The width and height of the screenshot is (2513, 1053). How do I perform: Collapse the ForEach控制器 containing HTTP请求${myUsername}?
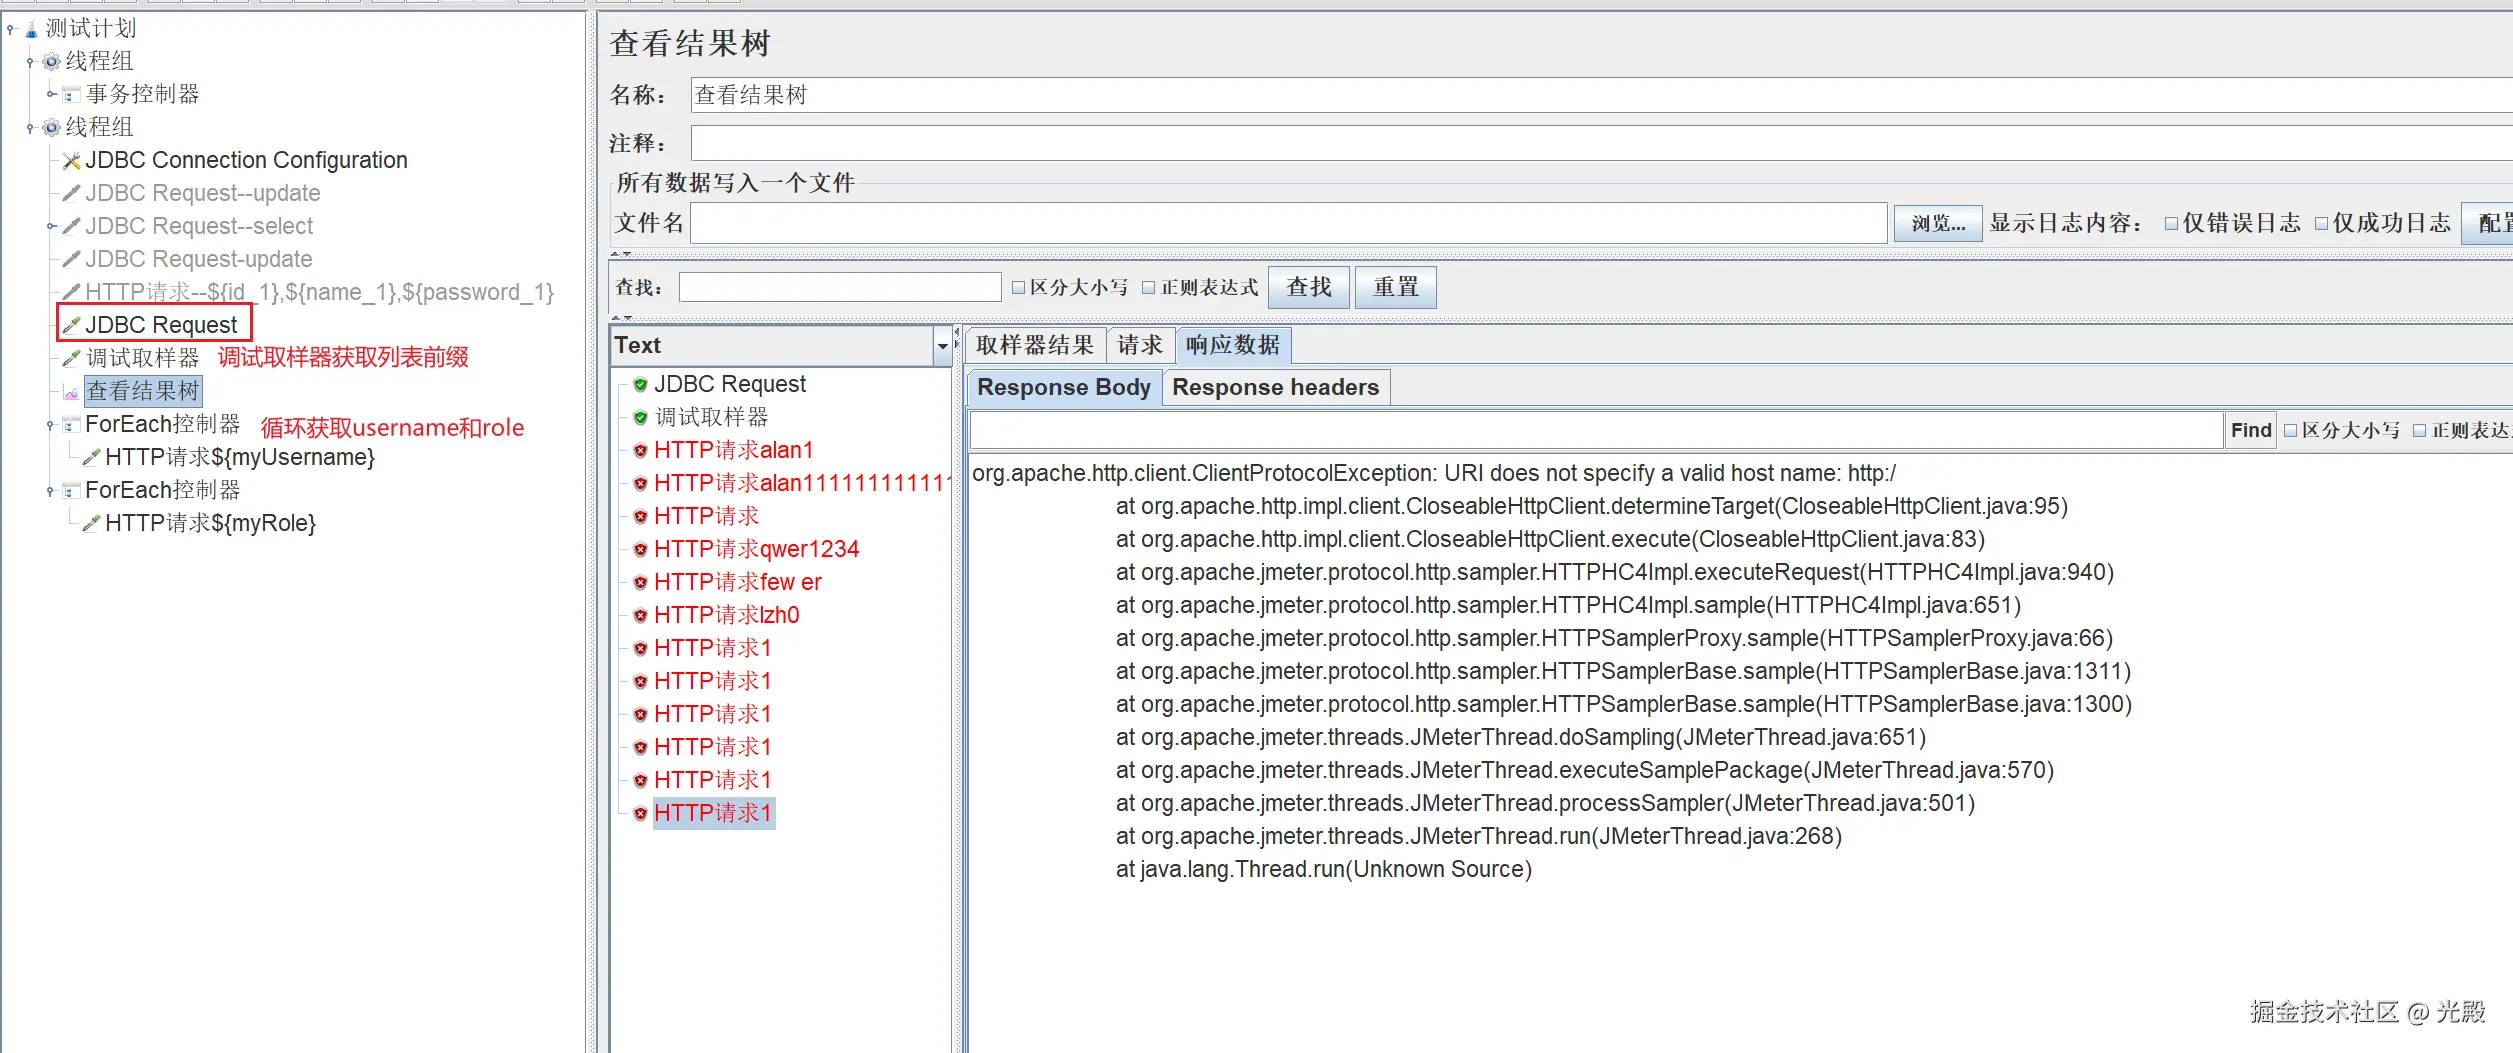pyautogui.click(x=51, y=425)
